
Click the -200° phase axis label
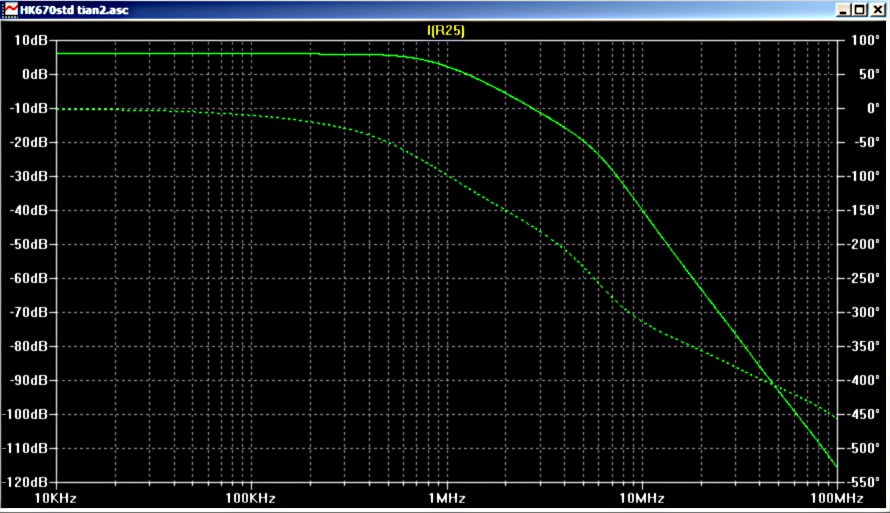(x=863, y=245)
